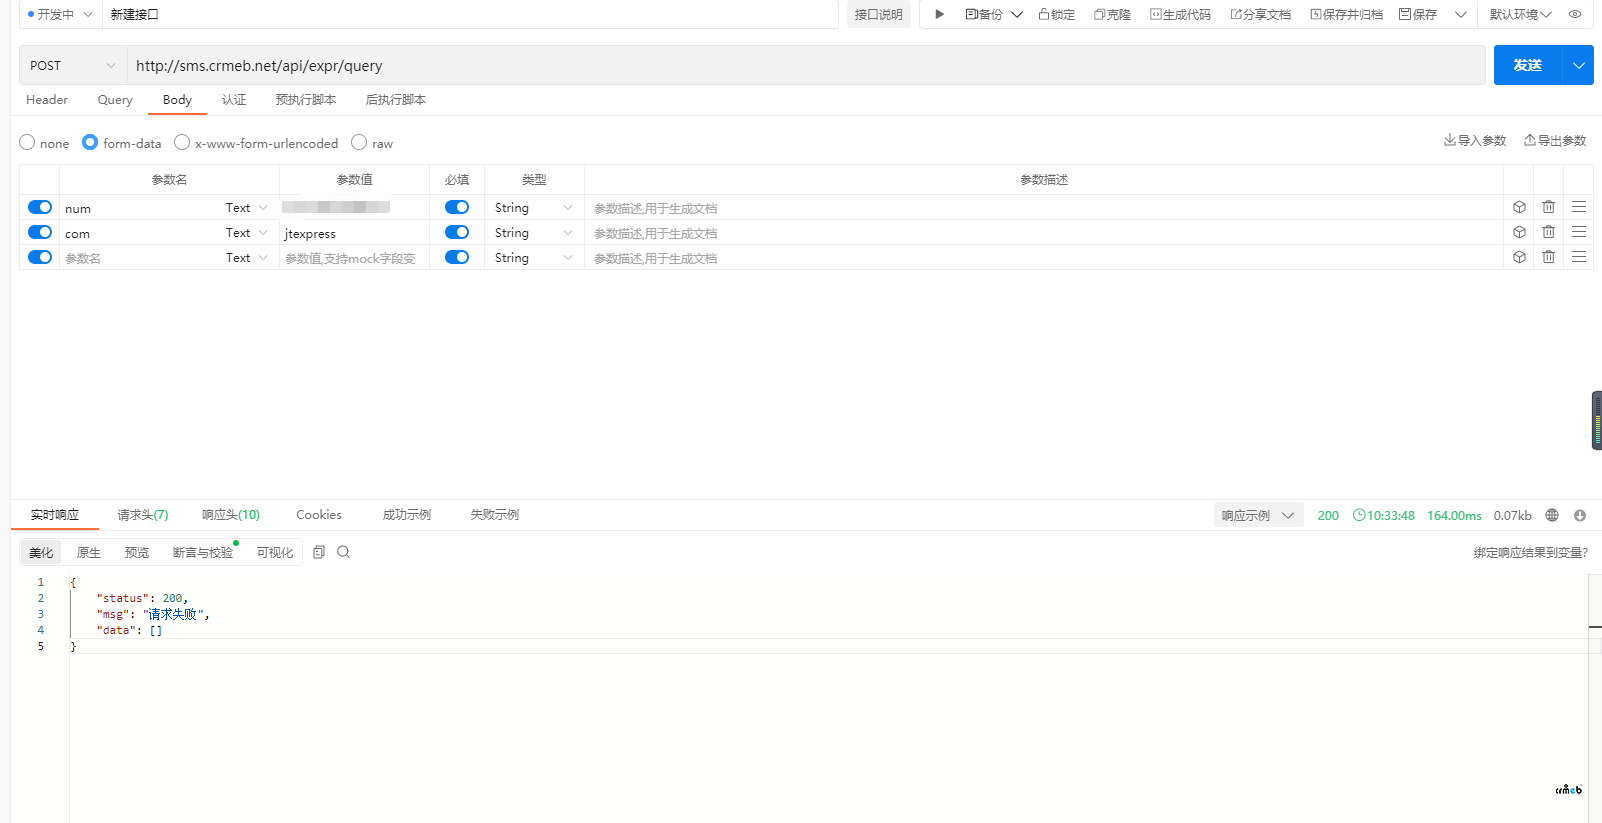Viewport: 1602px width, 823px height.
Task: Click the jtexpress value field
Action: click(355, 233)
